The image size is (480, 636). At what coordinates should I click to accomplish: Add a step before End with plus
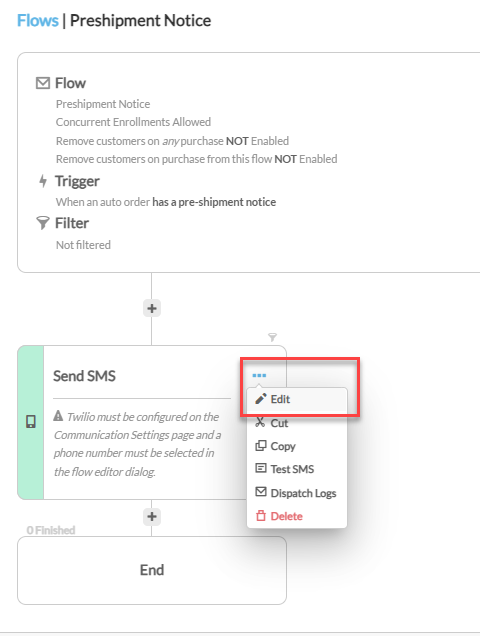coord(152,517)
